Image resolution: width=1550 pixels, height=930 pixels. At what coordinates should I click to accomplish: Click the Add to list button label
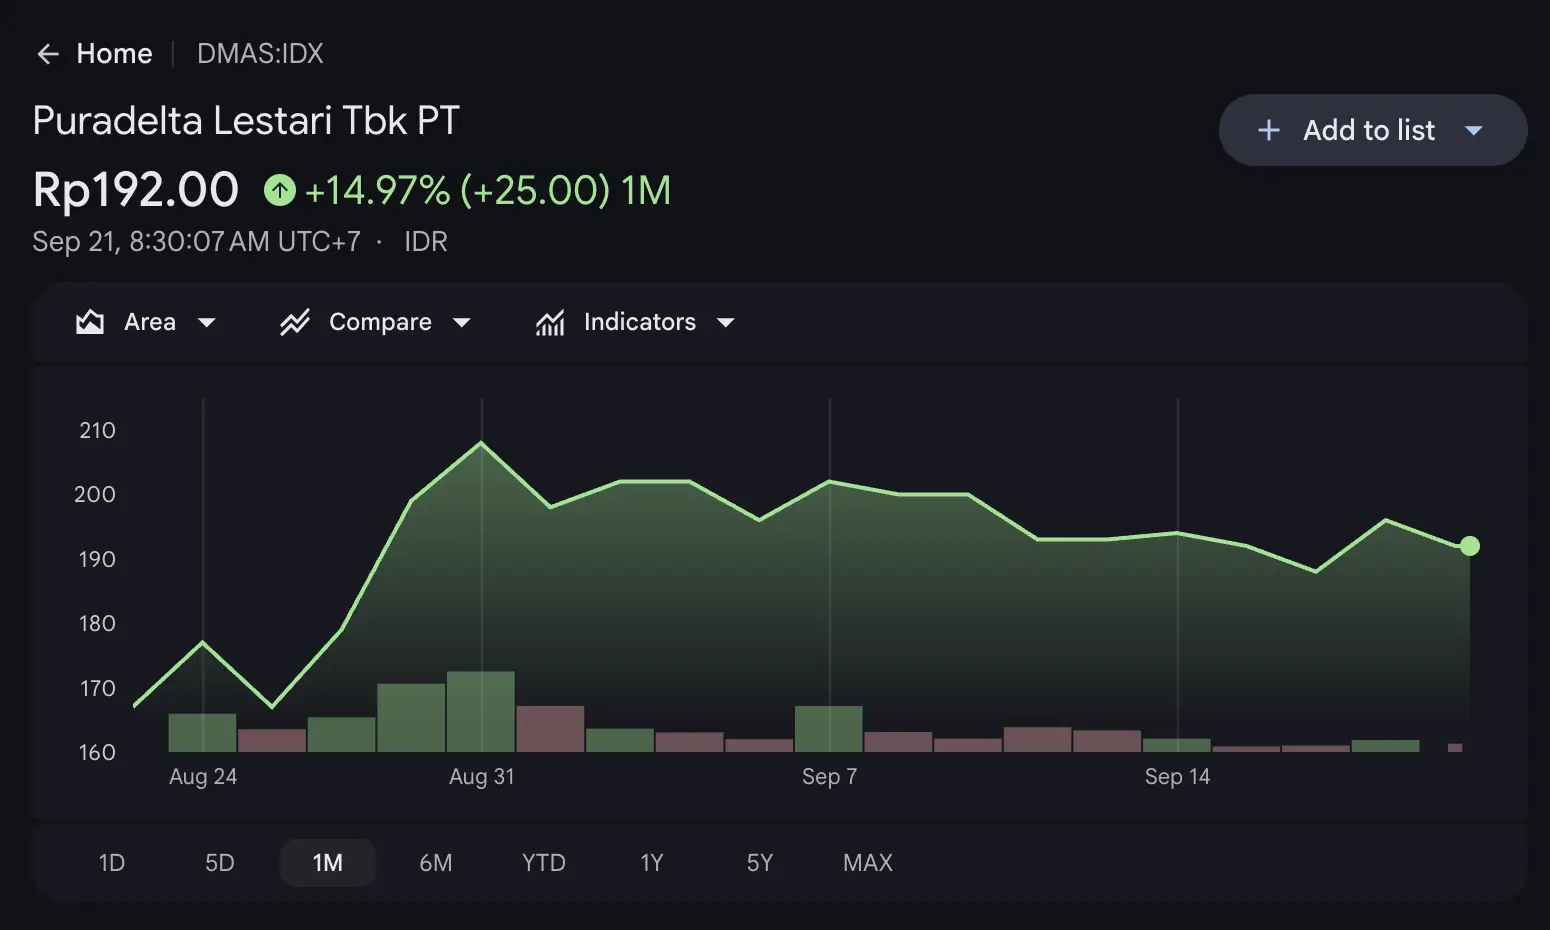tap(1369, 130)
